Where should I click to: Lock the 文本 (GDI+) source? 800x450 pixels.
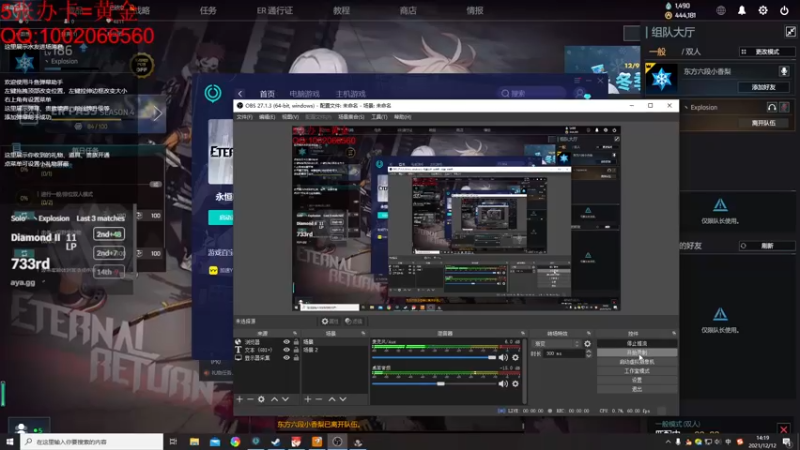296,350
